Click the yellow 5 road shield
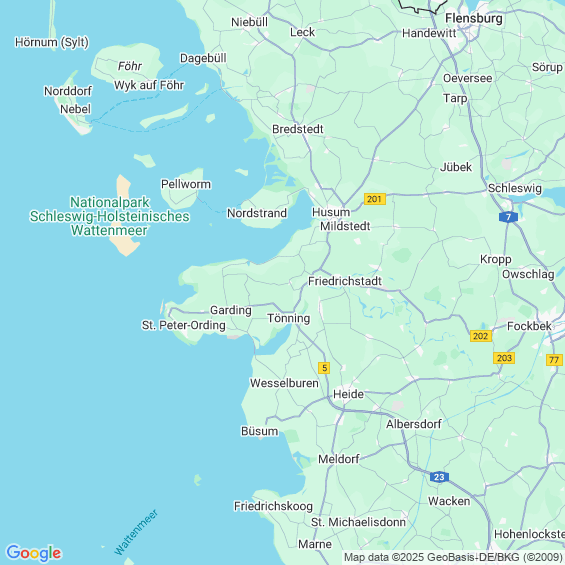 point(324,368)
